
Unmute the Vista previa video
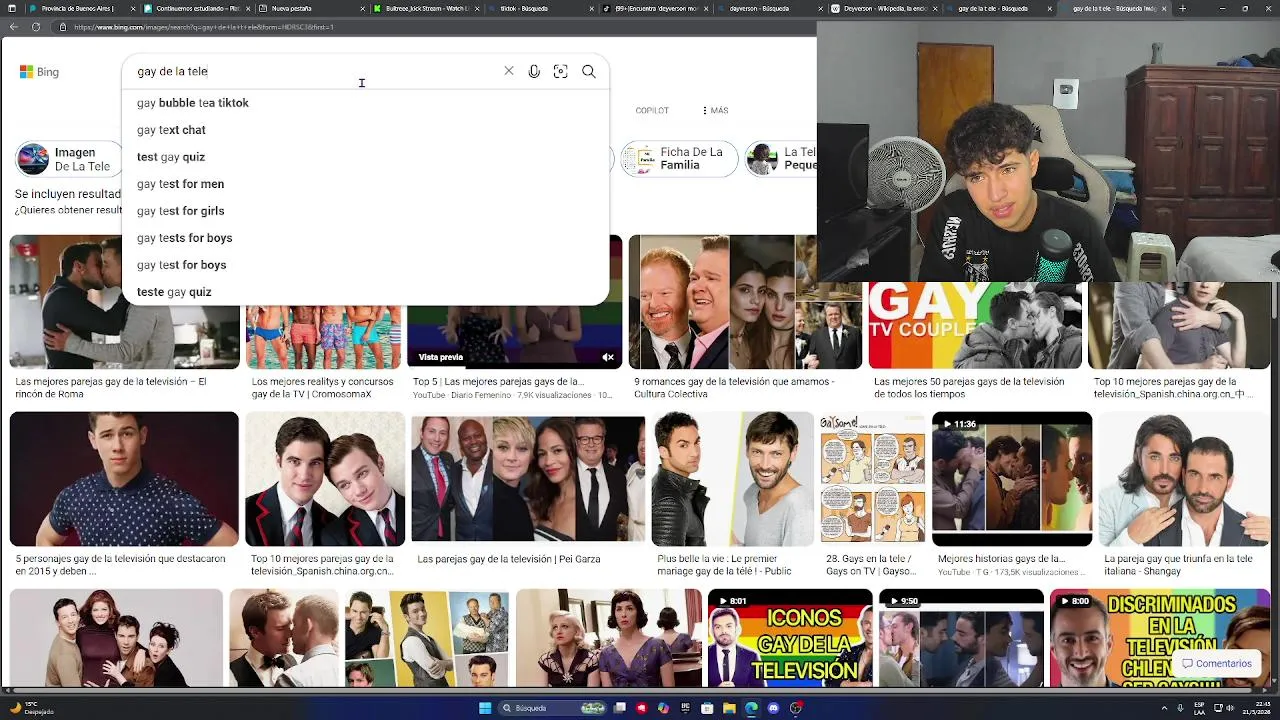607,357
